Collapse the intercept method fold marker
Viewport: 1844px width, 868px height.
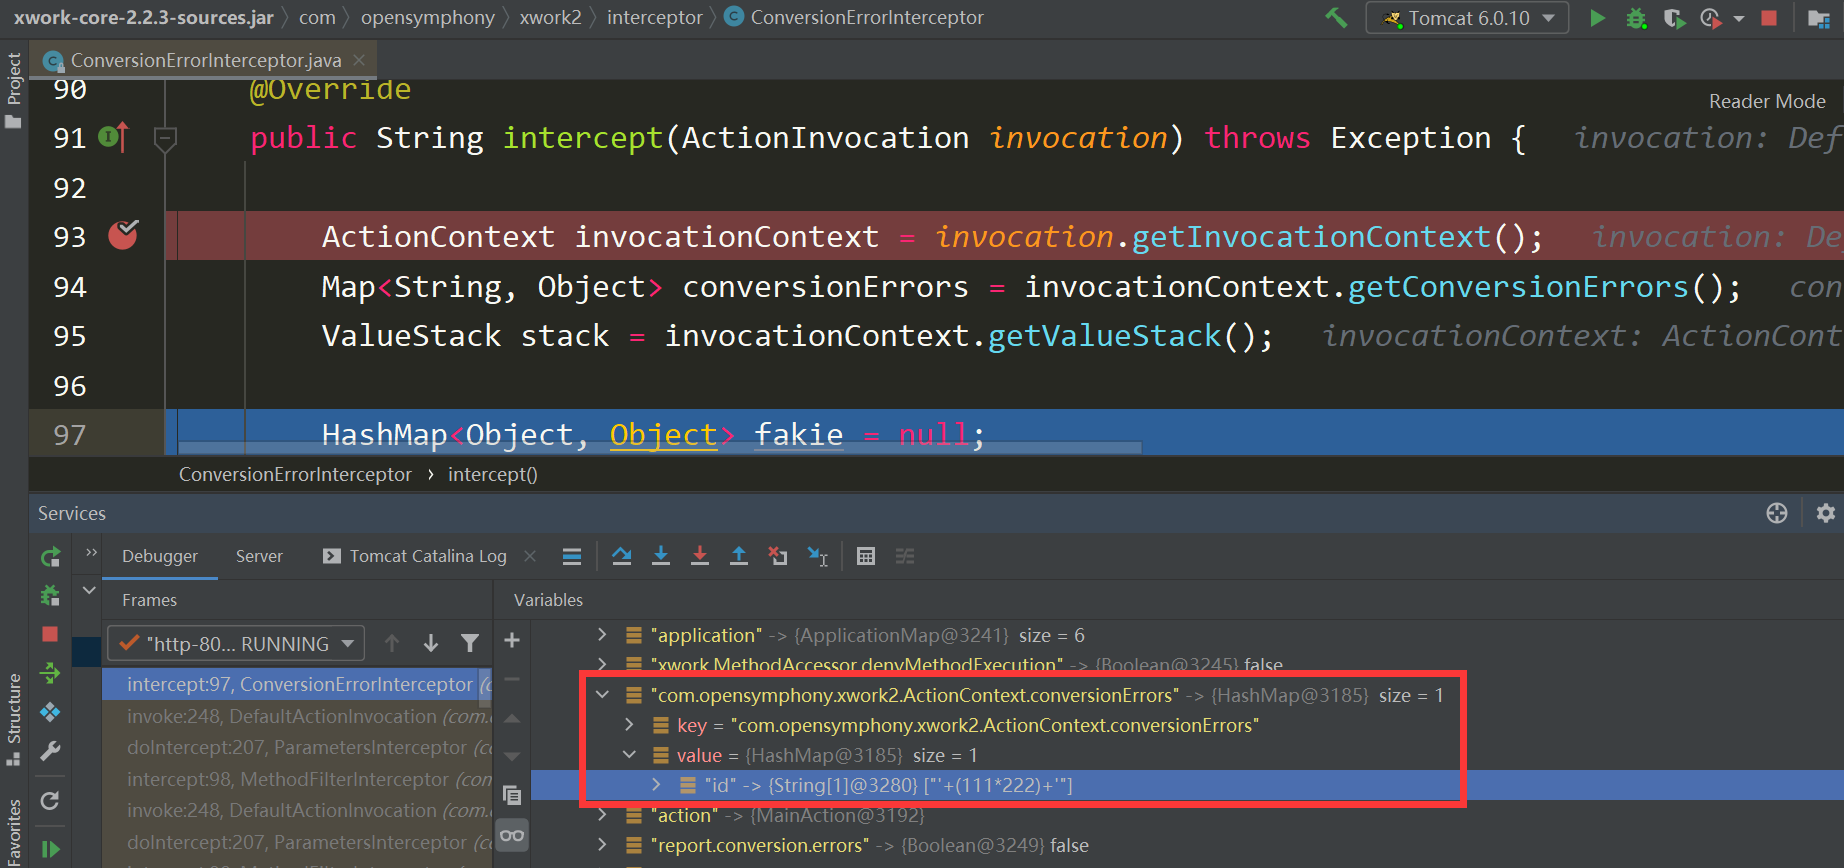[x=165, y=139]
